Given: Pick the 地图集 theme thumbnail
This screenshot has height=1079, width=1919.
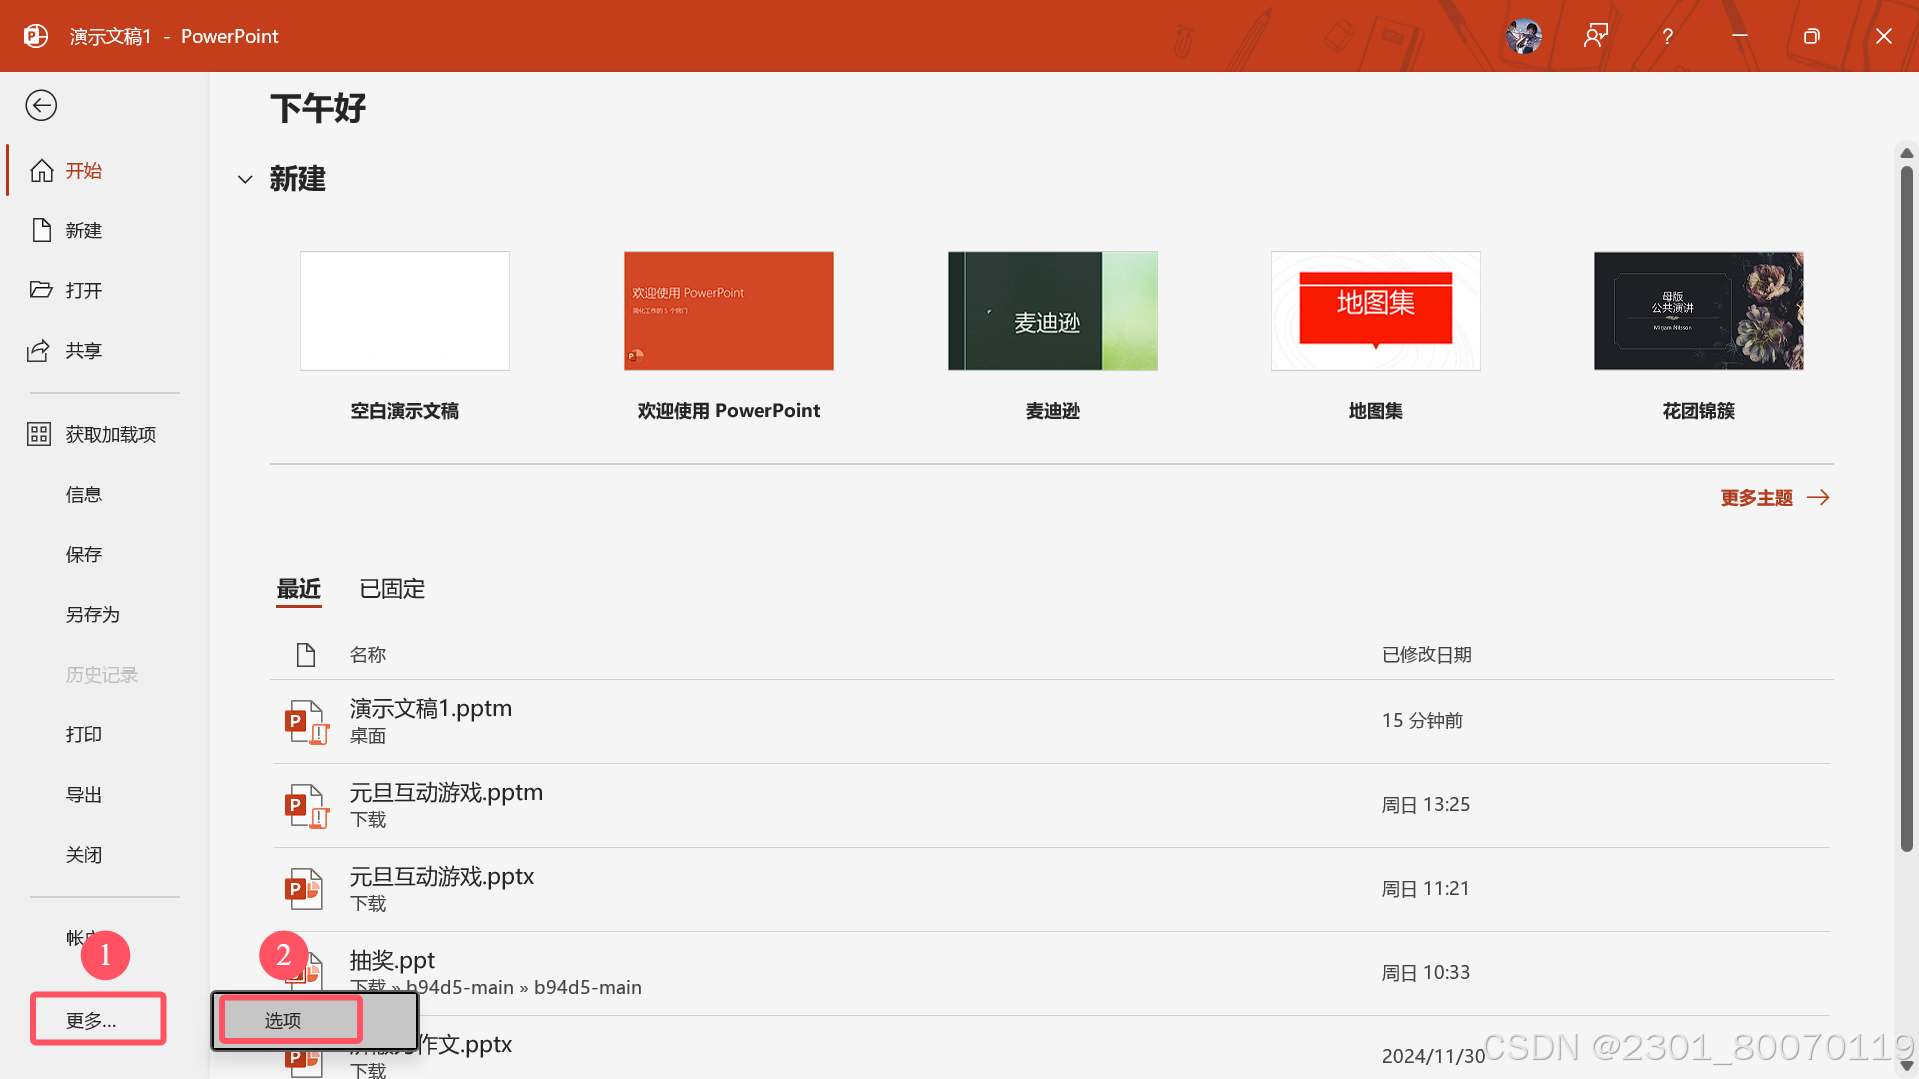Looking at the screenshot, I should point(1376,311).
